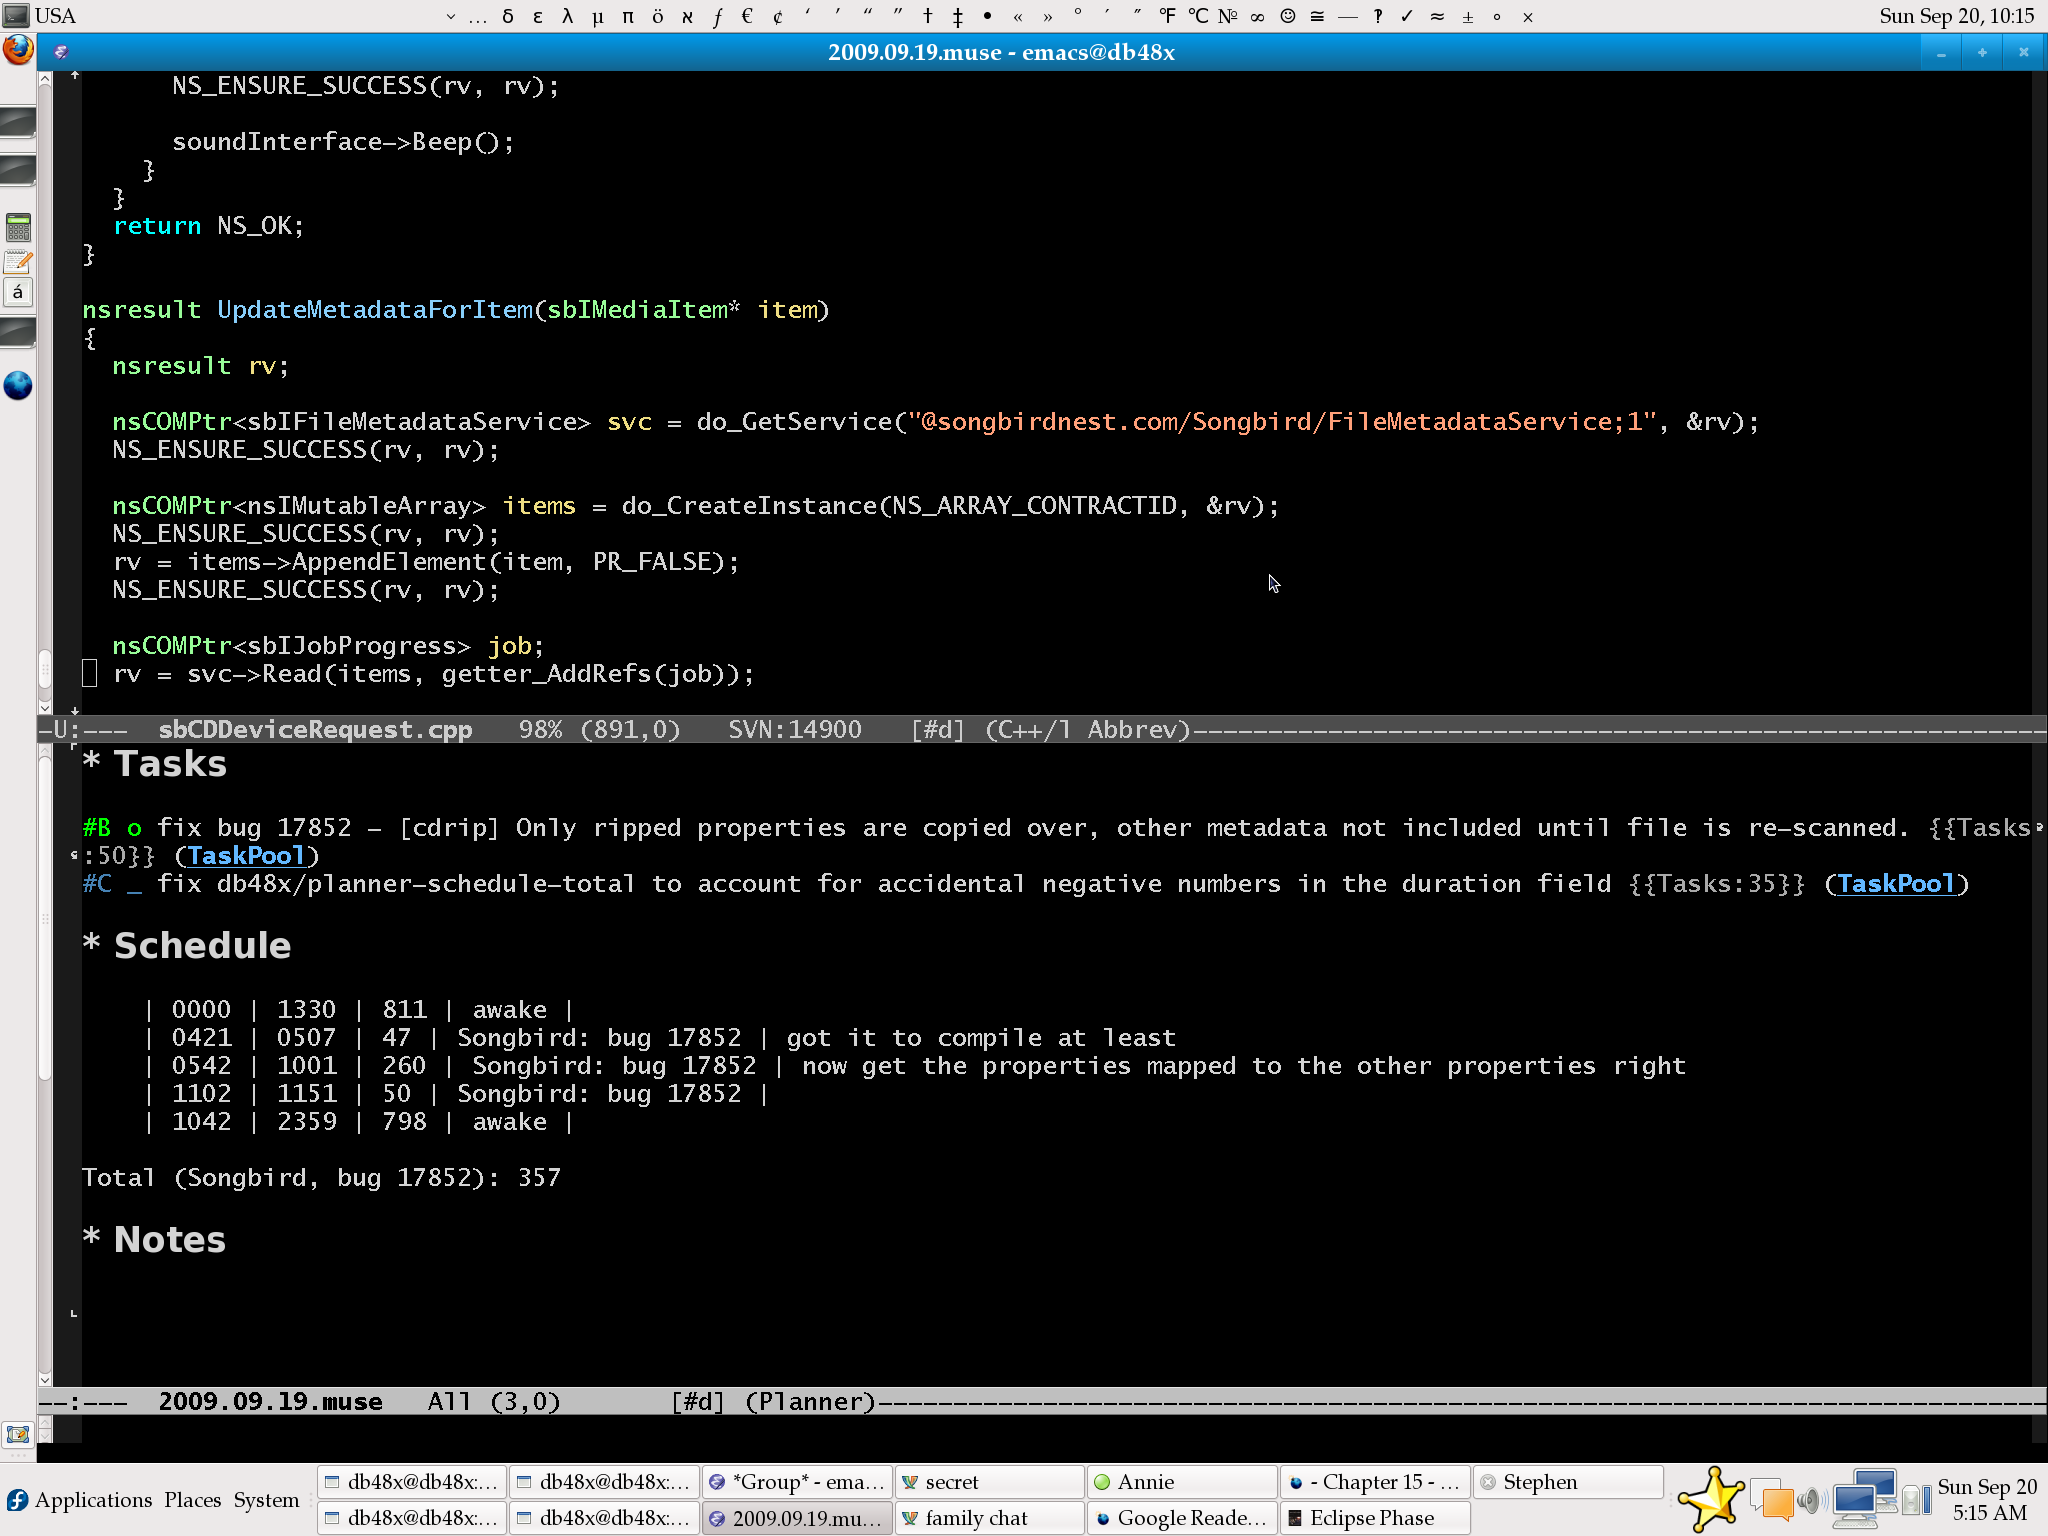Click the screenshot tool icon at bottom left
The image size is (2048, 1536).
tap(18, 1434)
